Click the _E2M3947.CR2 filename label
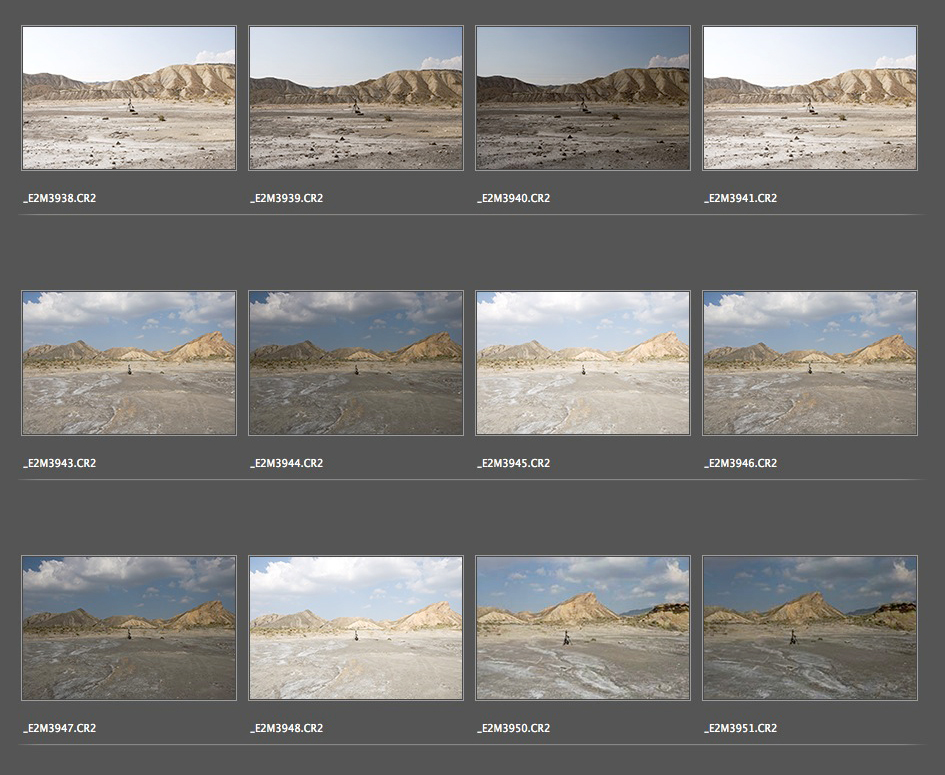945x775 pixels. [x=60, y=729]
